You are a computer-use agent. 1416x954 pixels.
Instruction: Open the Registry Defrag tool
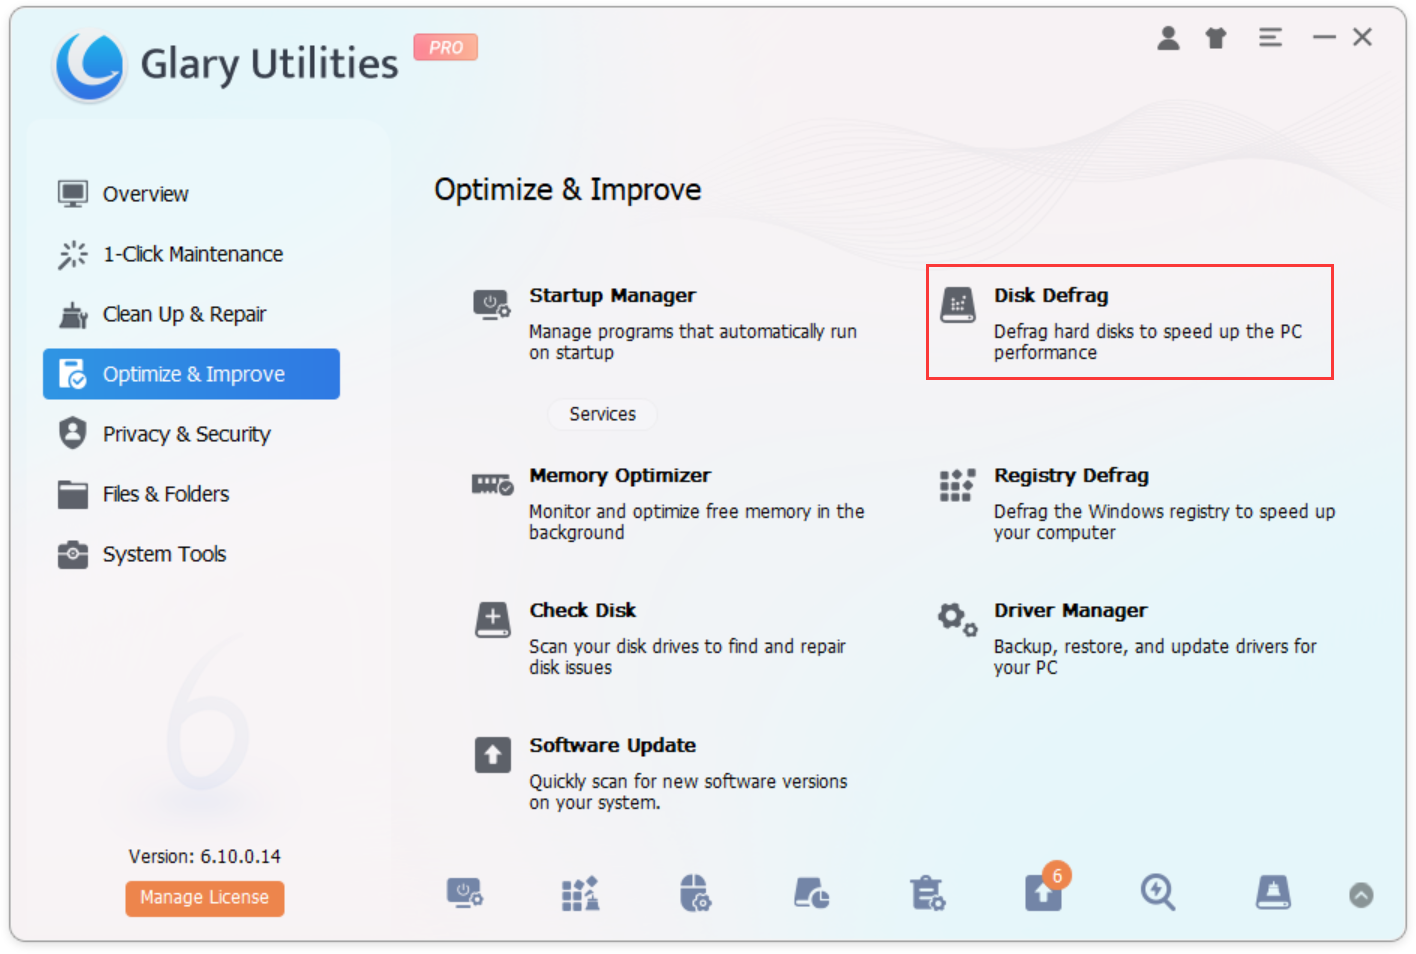pyautogui.click(x=1071, y=475)
